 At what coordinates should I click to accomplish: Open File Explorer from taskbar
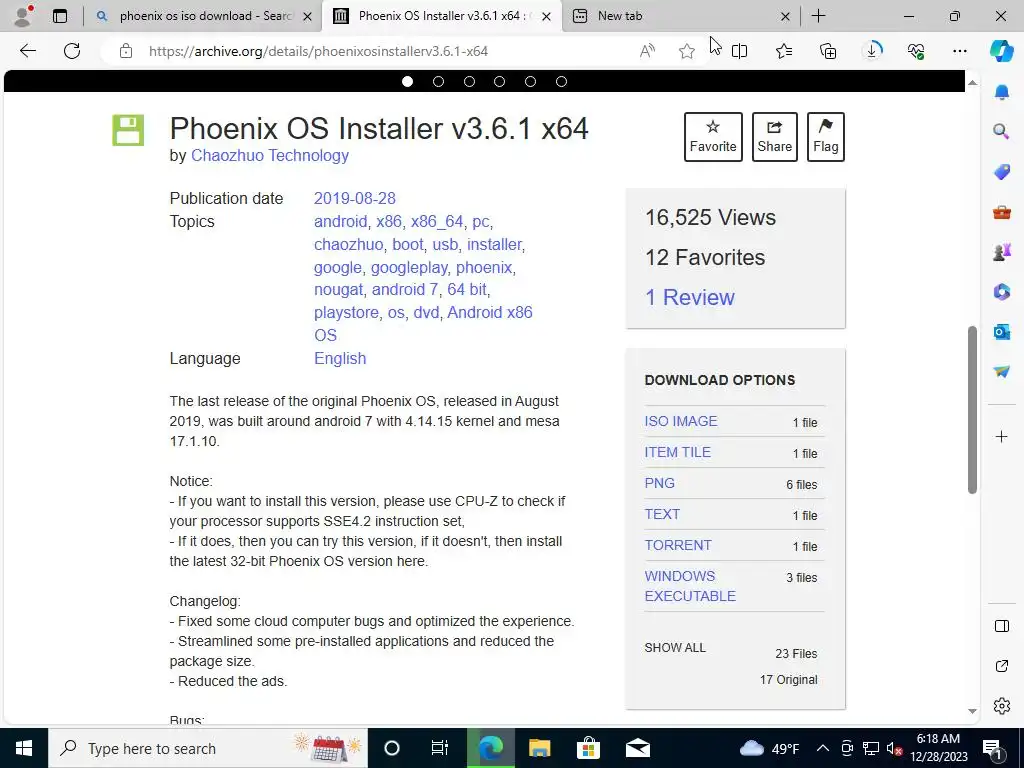[x=539, y=748]
